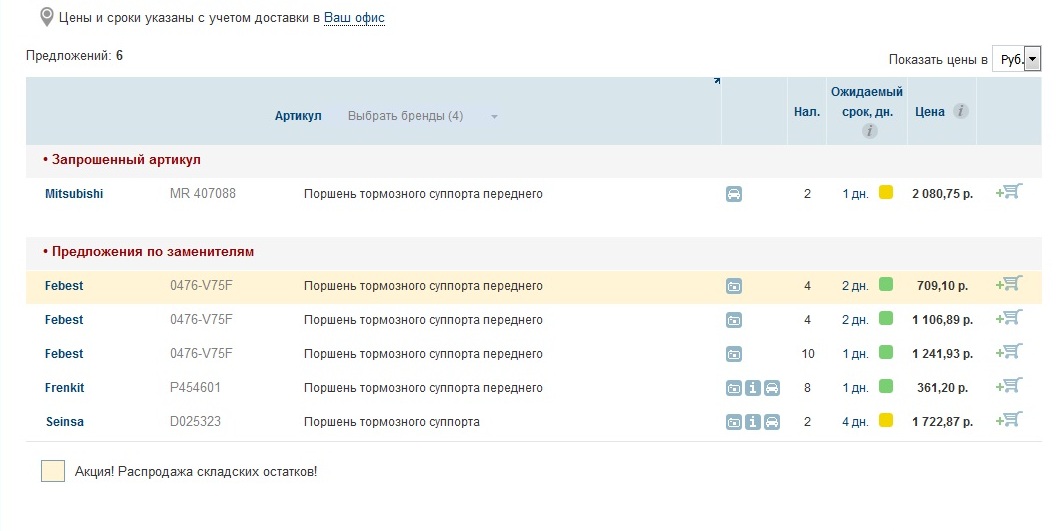
Task: Open photo icon in Febest 1 241,93 row
Action: click(x=734, y=354)
